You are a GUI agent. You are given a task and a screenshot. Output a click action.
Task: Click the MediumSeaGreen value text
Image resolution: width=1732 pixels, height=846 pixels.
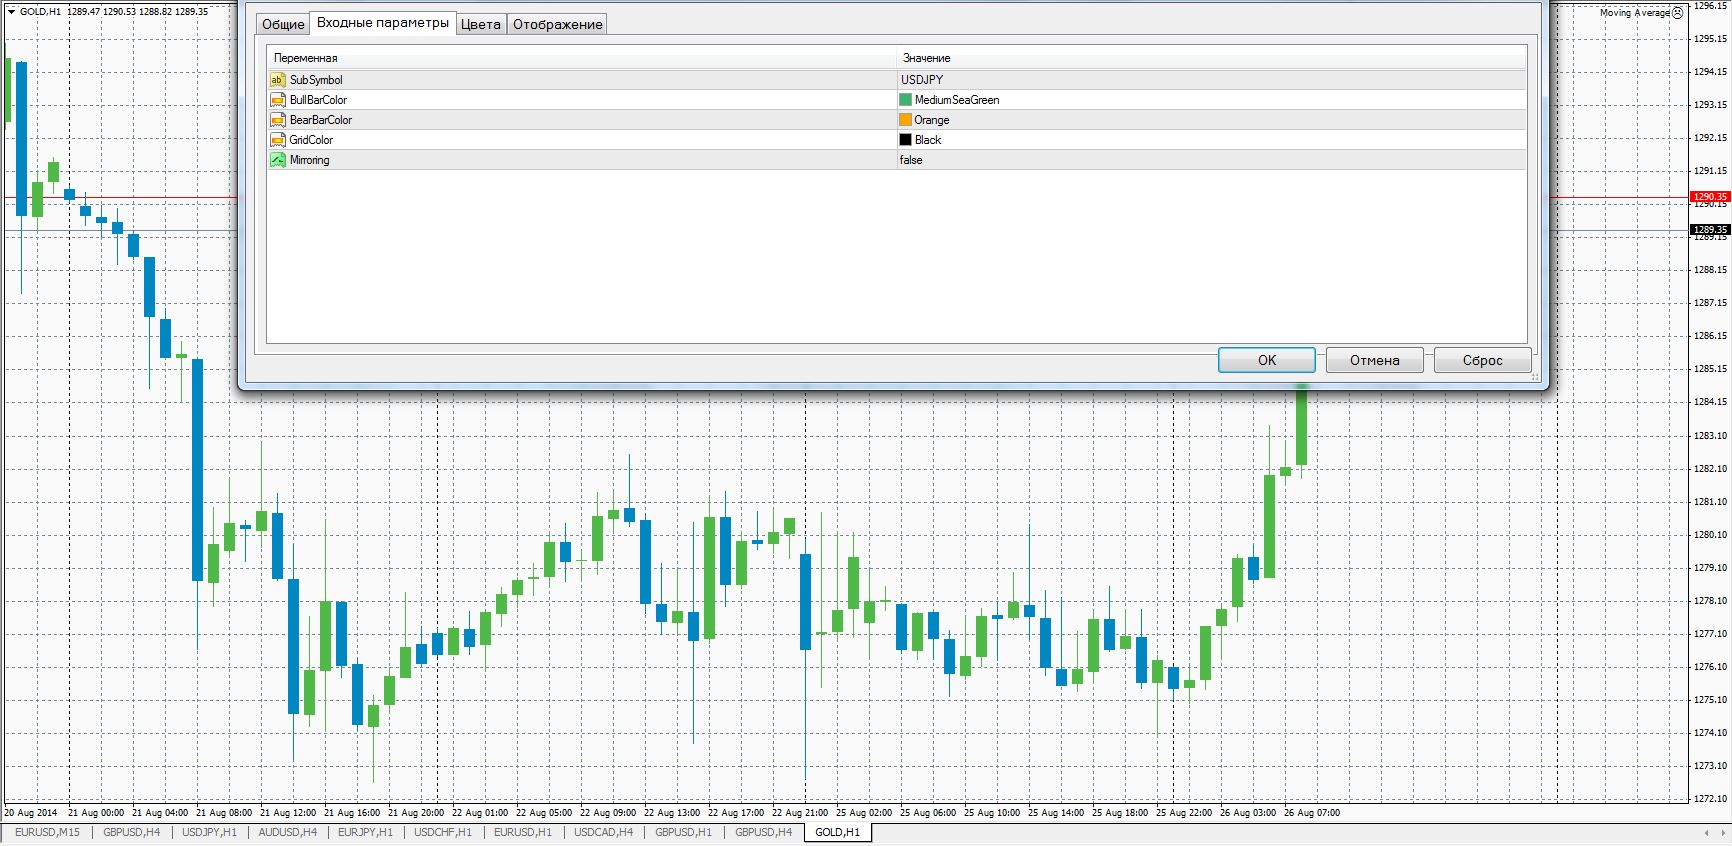[957, 100]
